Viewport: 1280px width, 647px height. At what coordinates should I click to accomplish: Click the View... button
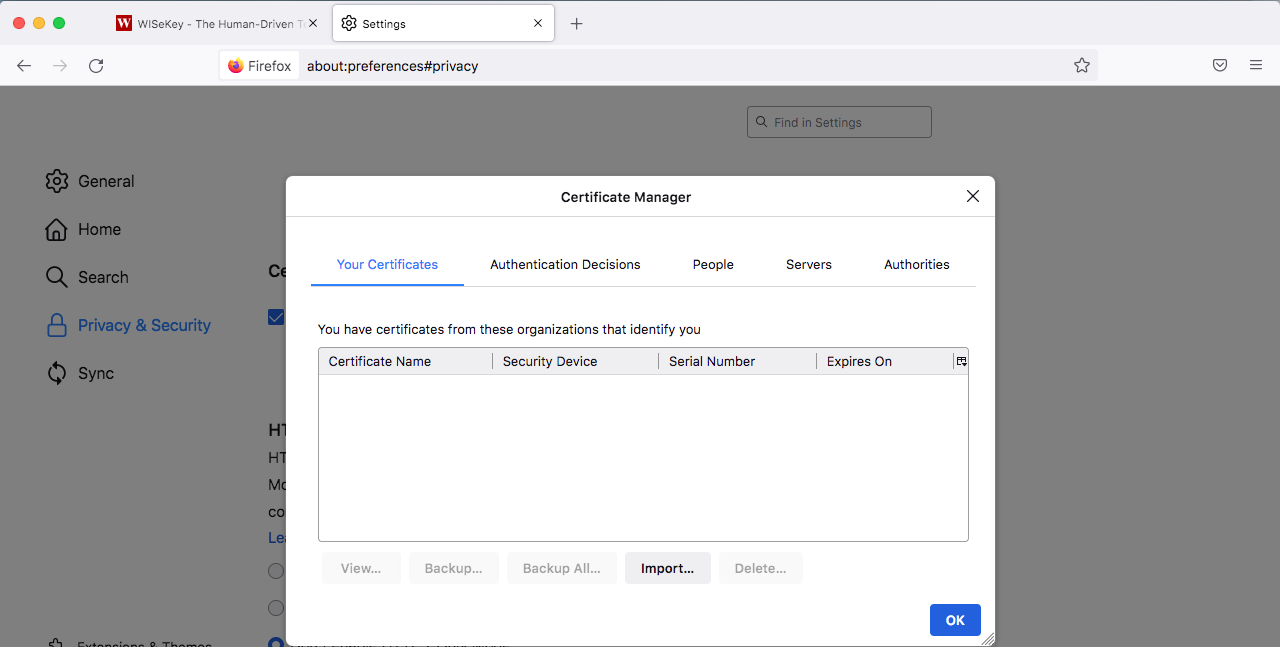tap(361, 568)
